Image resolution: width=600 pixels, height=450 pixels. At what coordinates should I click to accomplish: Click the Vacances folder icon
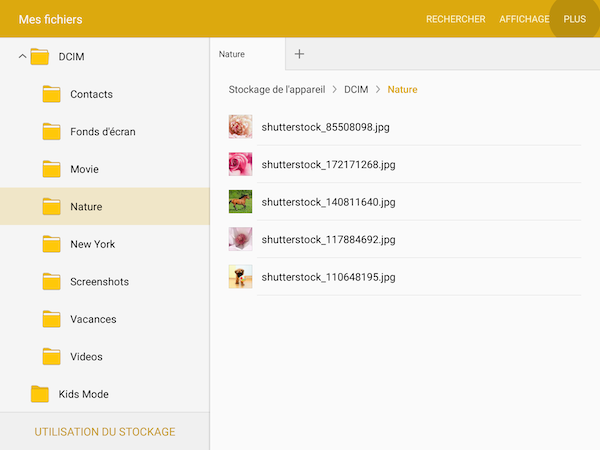pyautogui.click(x=51, y=319)
